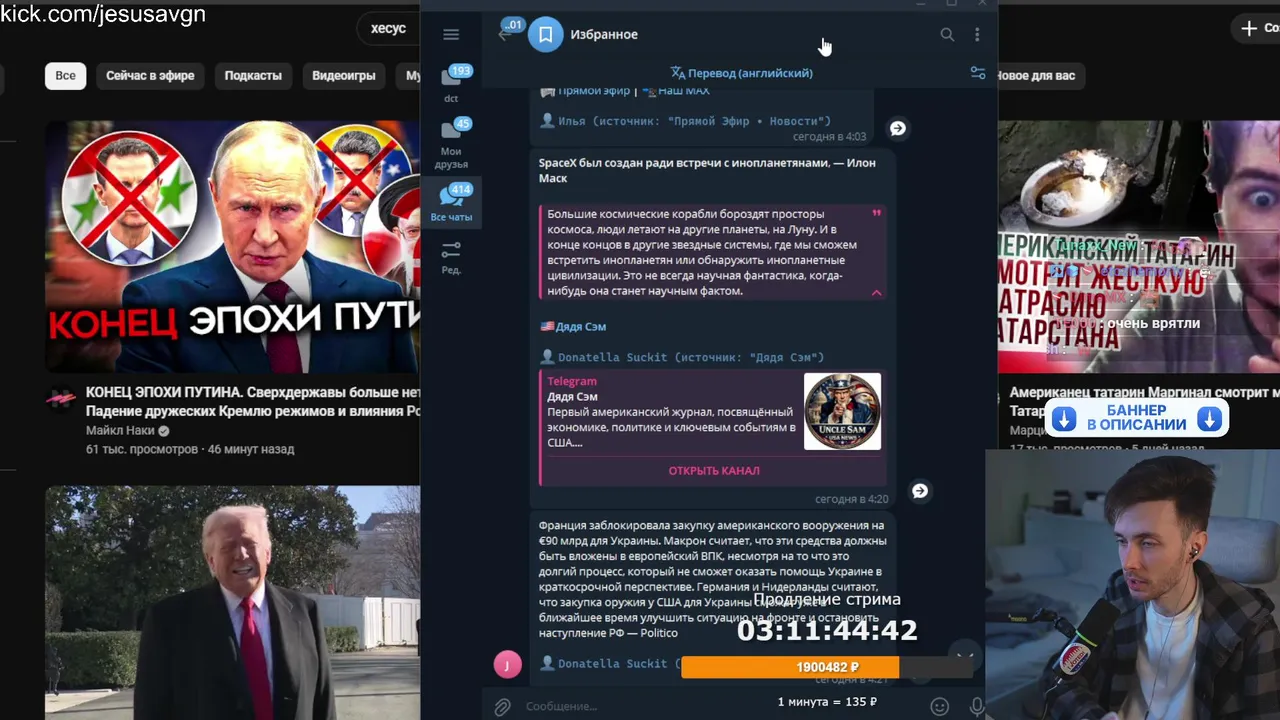Open the Майкл Наки channel link

coord(120,431)
